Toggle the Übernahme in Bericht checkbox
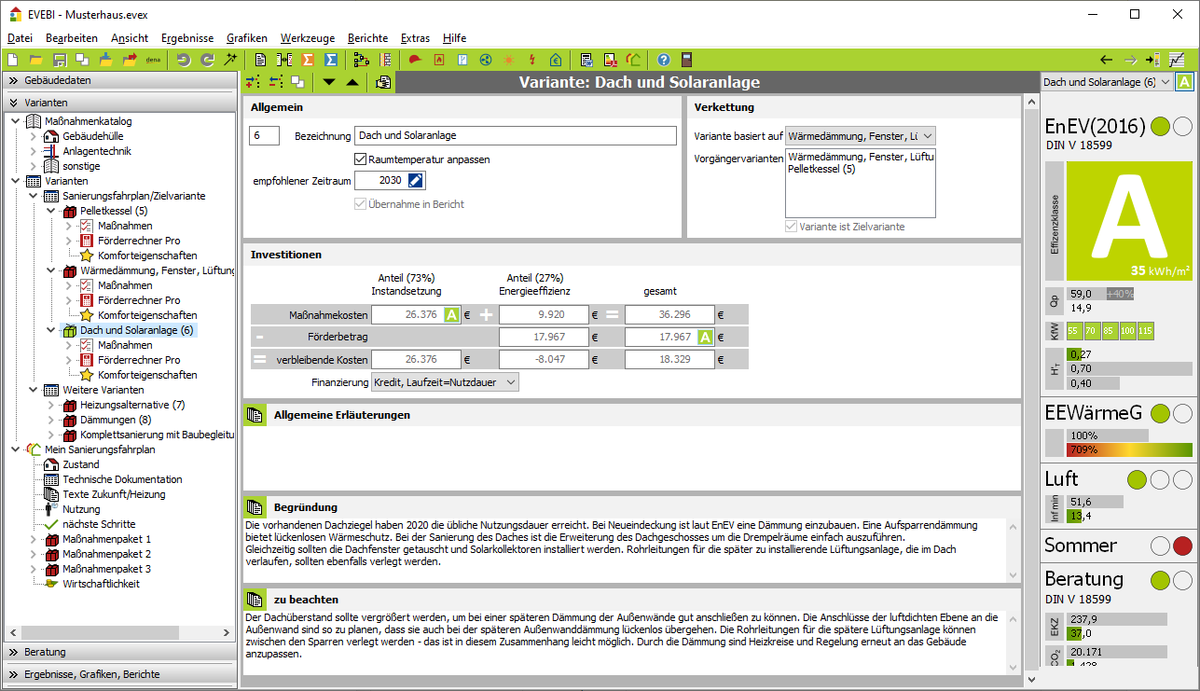1200x691 pixels. click(x=361, y=204)
